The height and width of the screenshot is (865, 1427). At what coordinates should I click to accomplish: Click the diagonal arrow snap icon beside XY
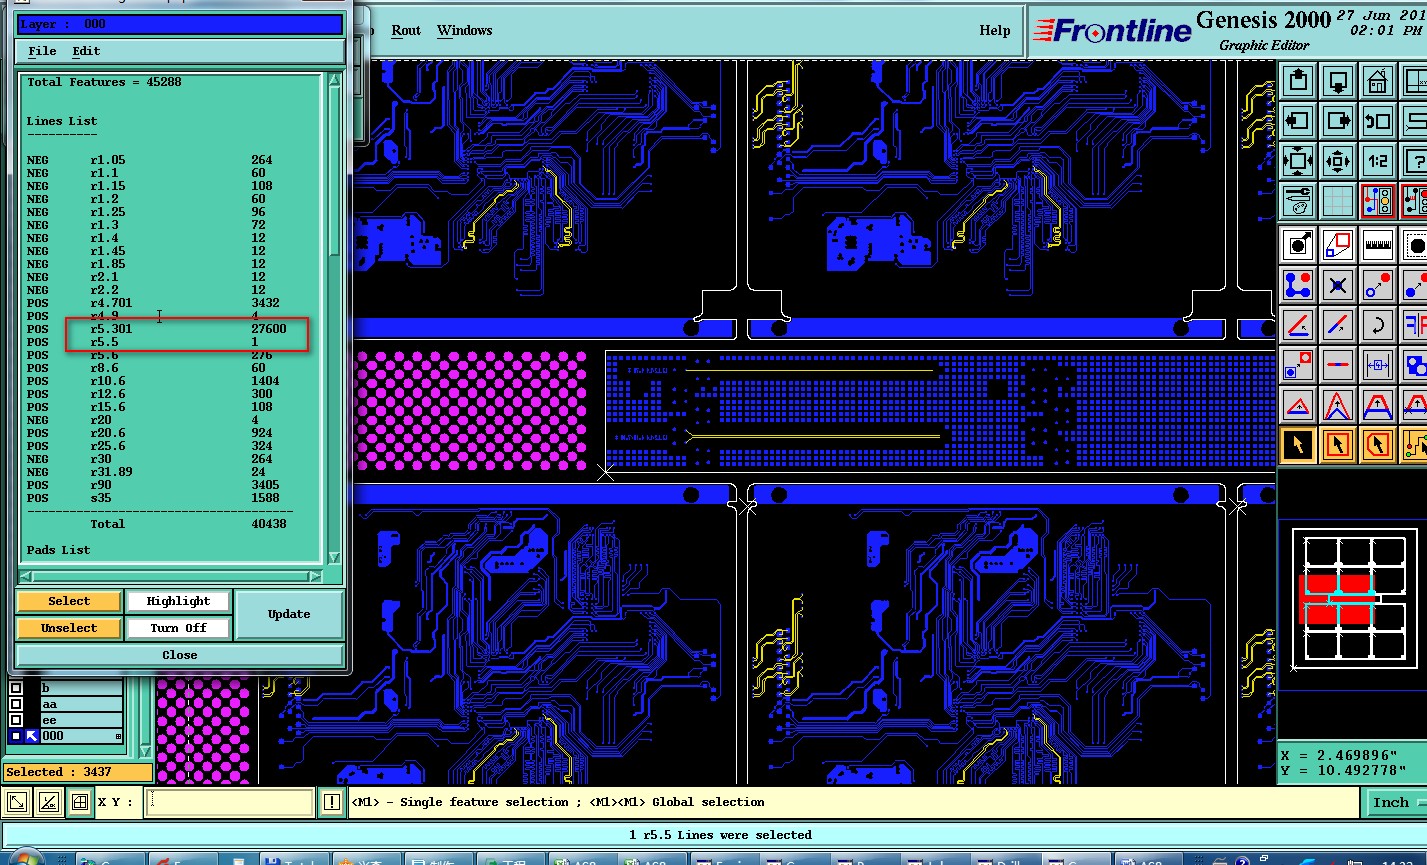point(18,802)
